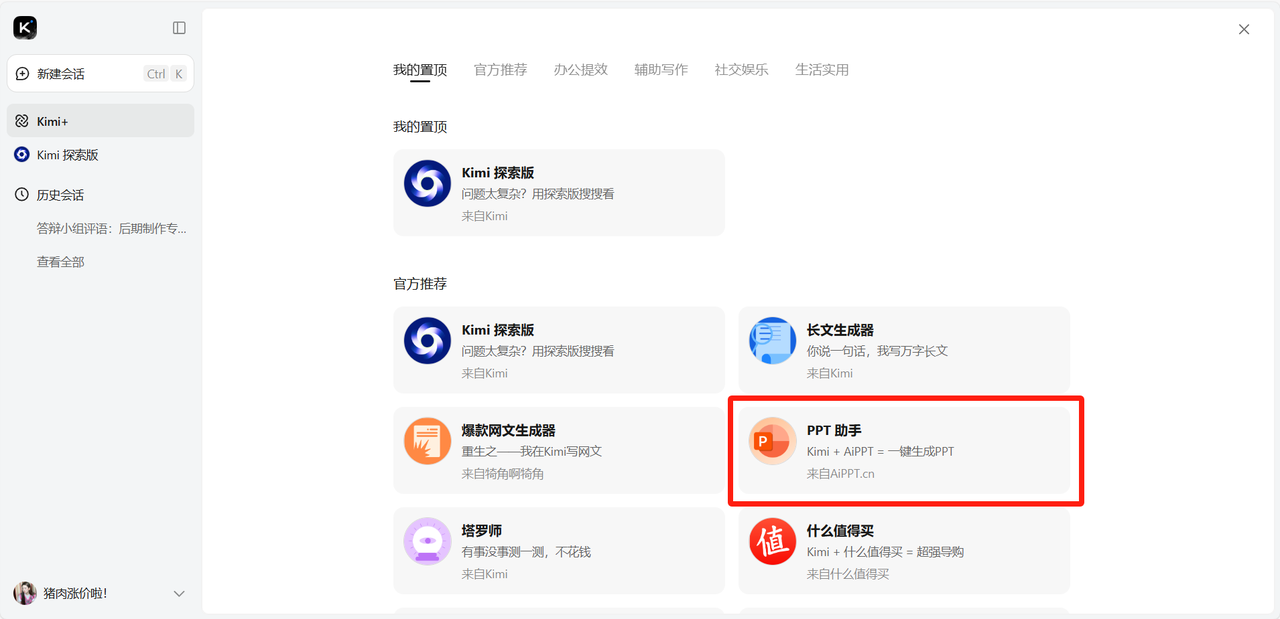Click the plus icon in 新建会话
Image resolution: width=1280 pixels, height=619 pixels.
coord(23,74)
